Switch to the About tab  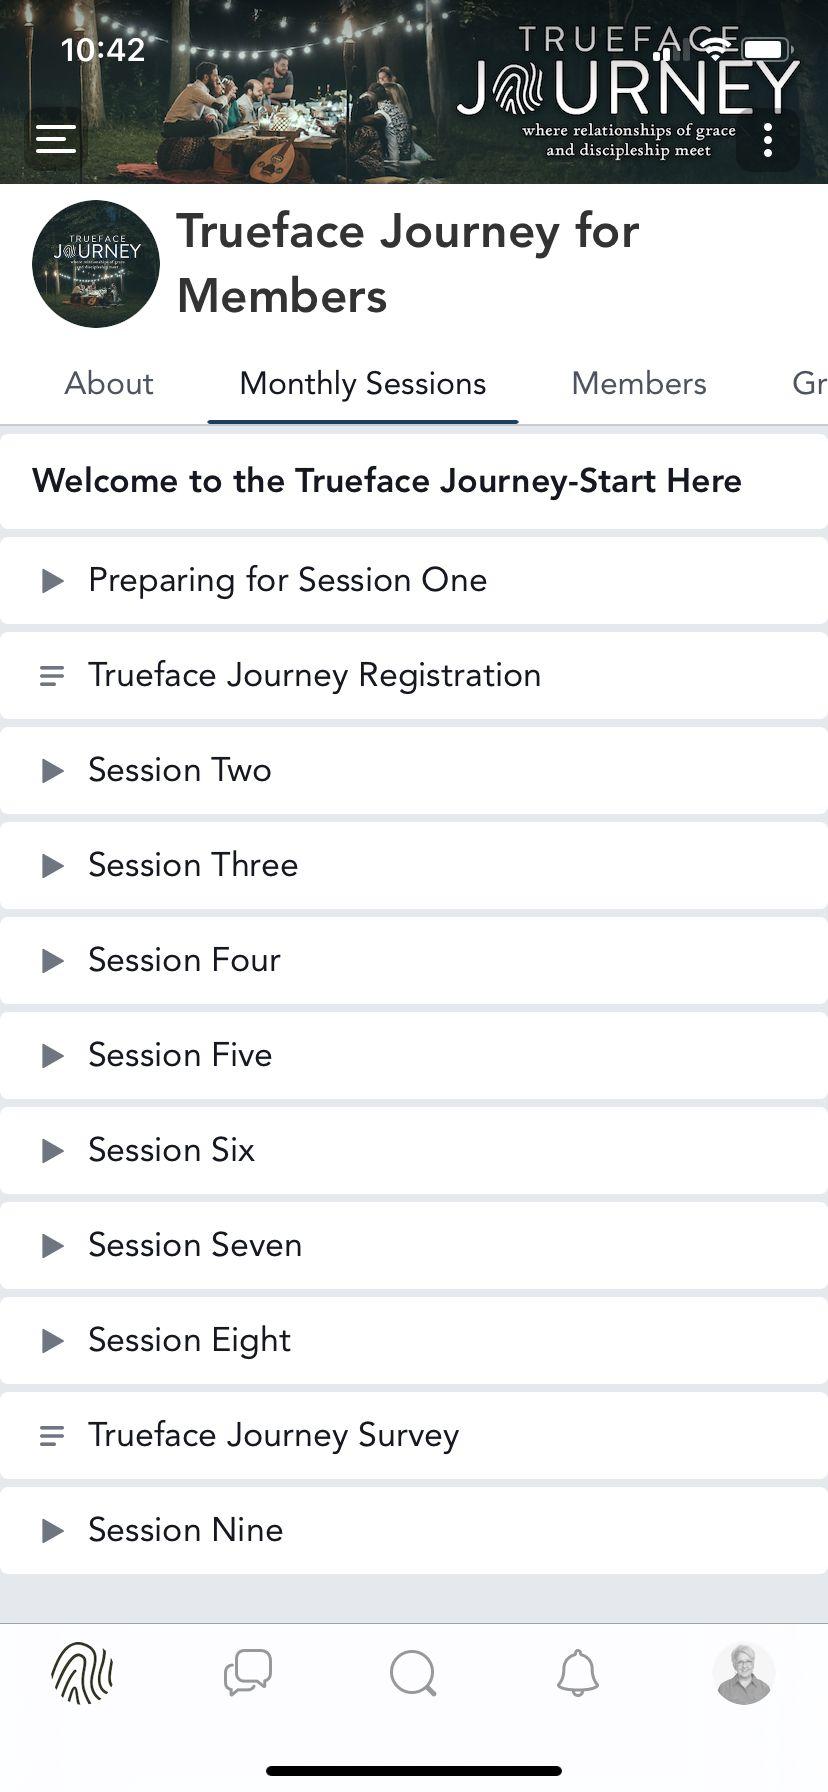(109, 384)
